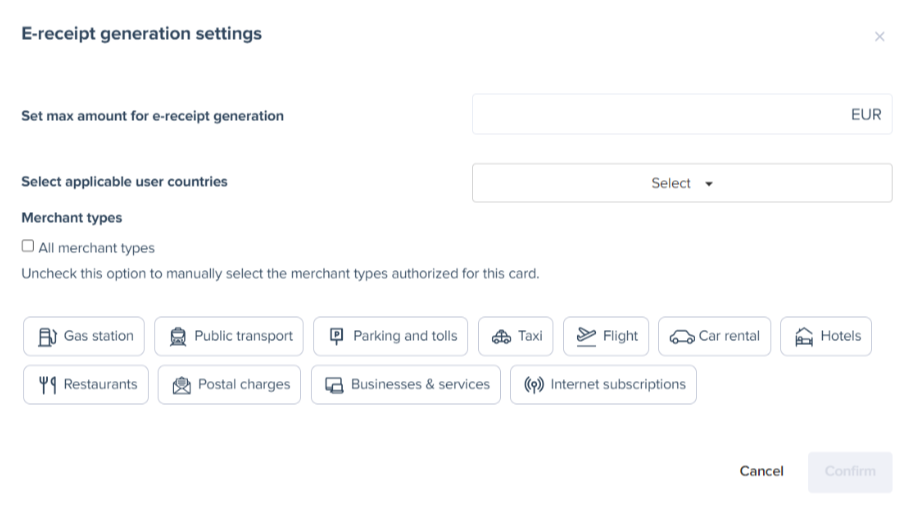Choose the Taxi car icon
The height and width of the screenshot is (511, 912).
(501, 337)
